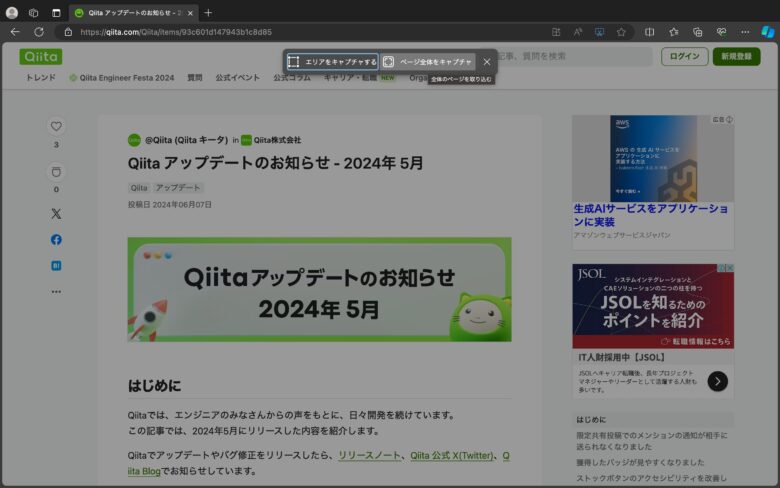Open the more options ellipsis in sidebar

tap(56, 292)
